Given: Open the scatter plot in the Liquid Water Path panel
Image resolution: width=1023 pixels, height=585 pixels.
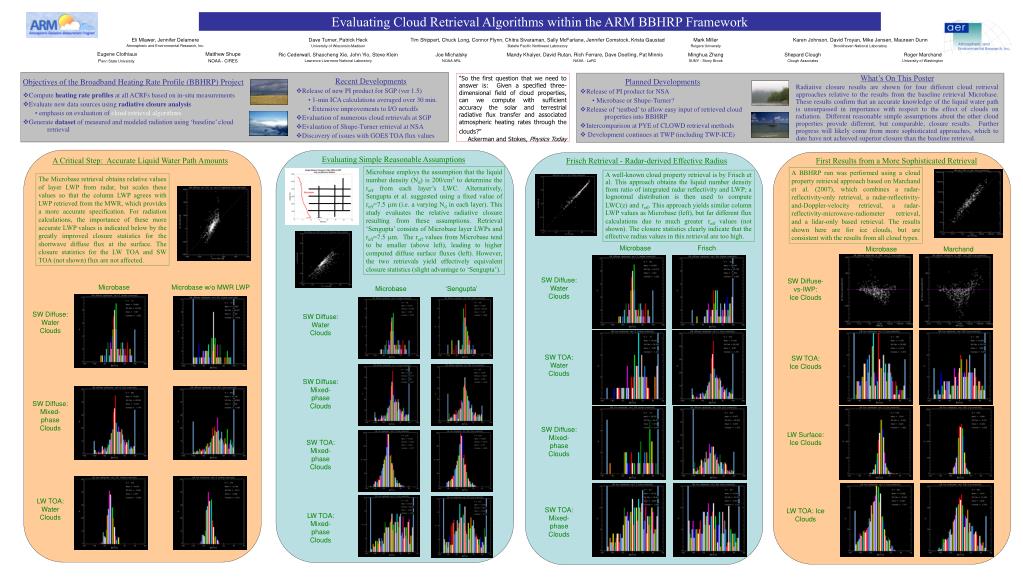Looking at the screenshot, I should pos(214,224).
